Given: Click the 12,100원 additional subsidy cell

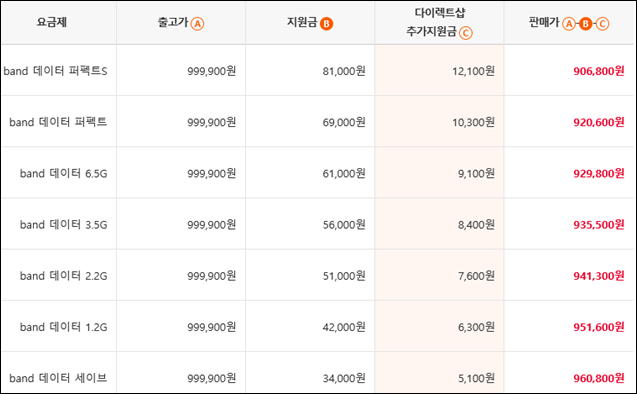Looking at the screenshot, I should [473, 71].
